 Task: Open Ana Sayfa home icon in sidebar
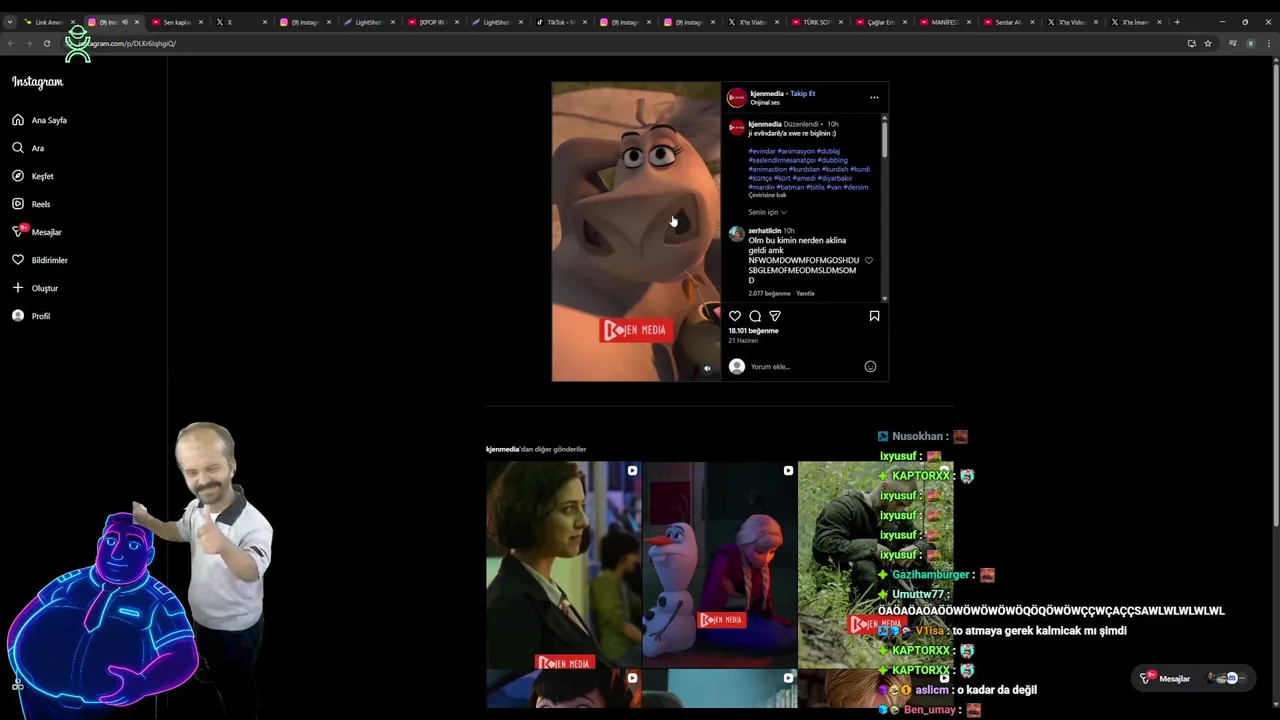point(18,120)
